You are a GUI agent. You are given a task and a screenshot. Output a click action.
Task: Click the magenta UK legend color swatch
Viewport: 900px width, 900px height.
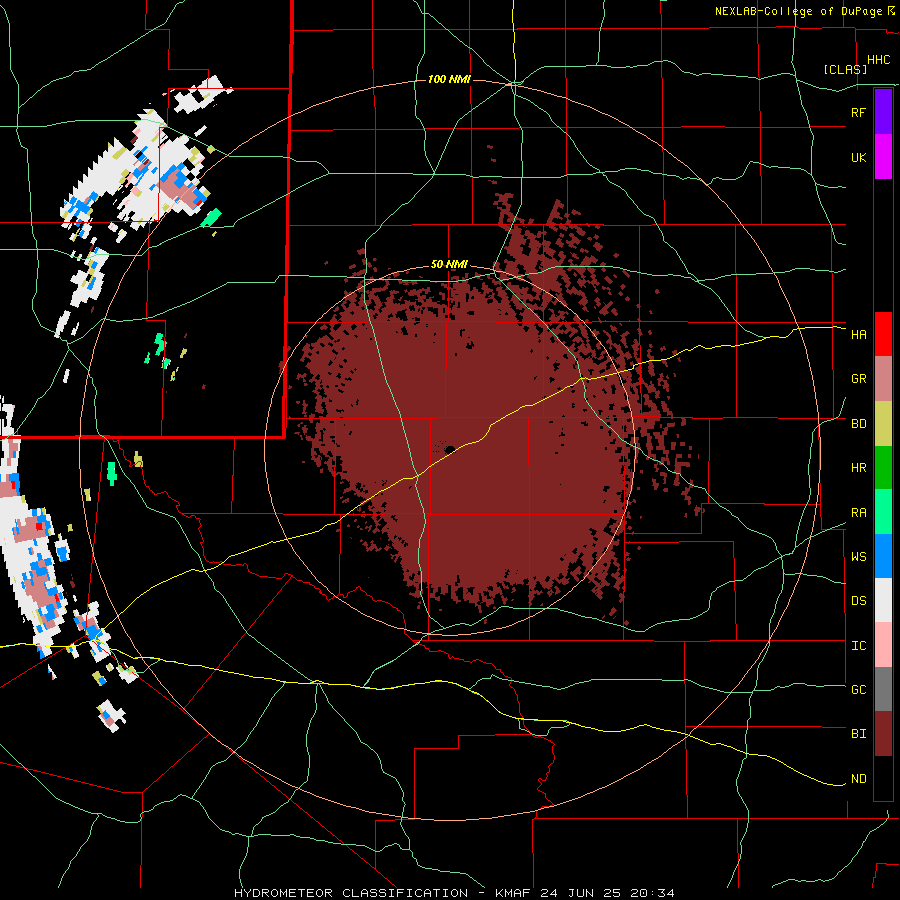[x=883, y=157]
